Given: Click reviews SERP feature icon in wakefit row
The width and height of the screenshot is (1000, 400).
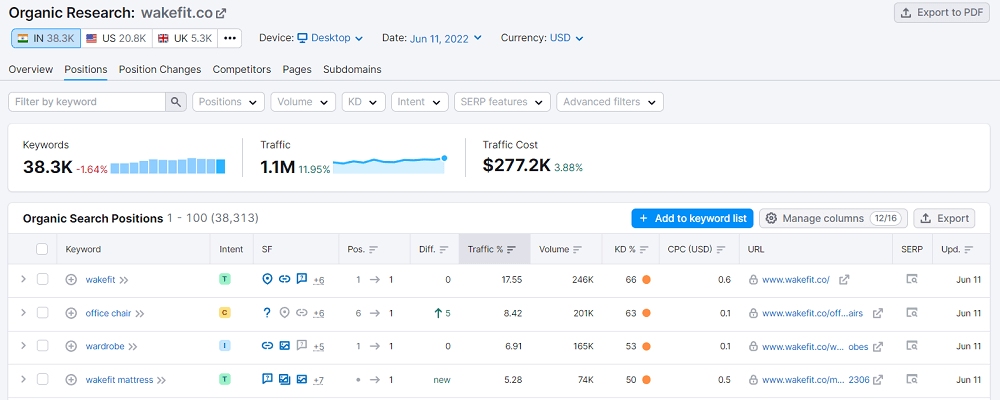Looking at the screenshot, I should (x=302, y=279).
